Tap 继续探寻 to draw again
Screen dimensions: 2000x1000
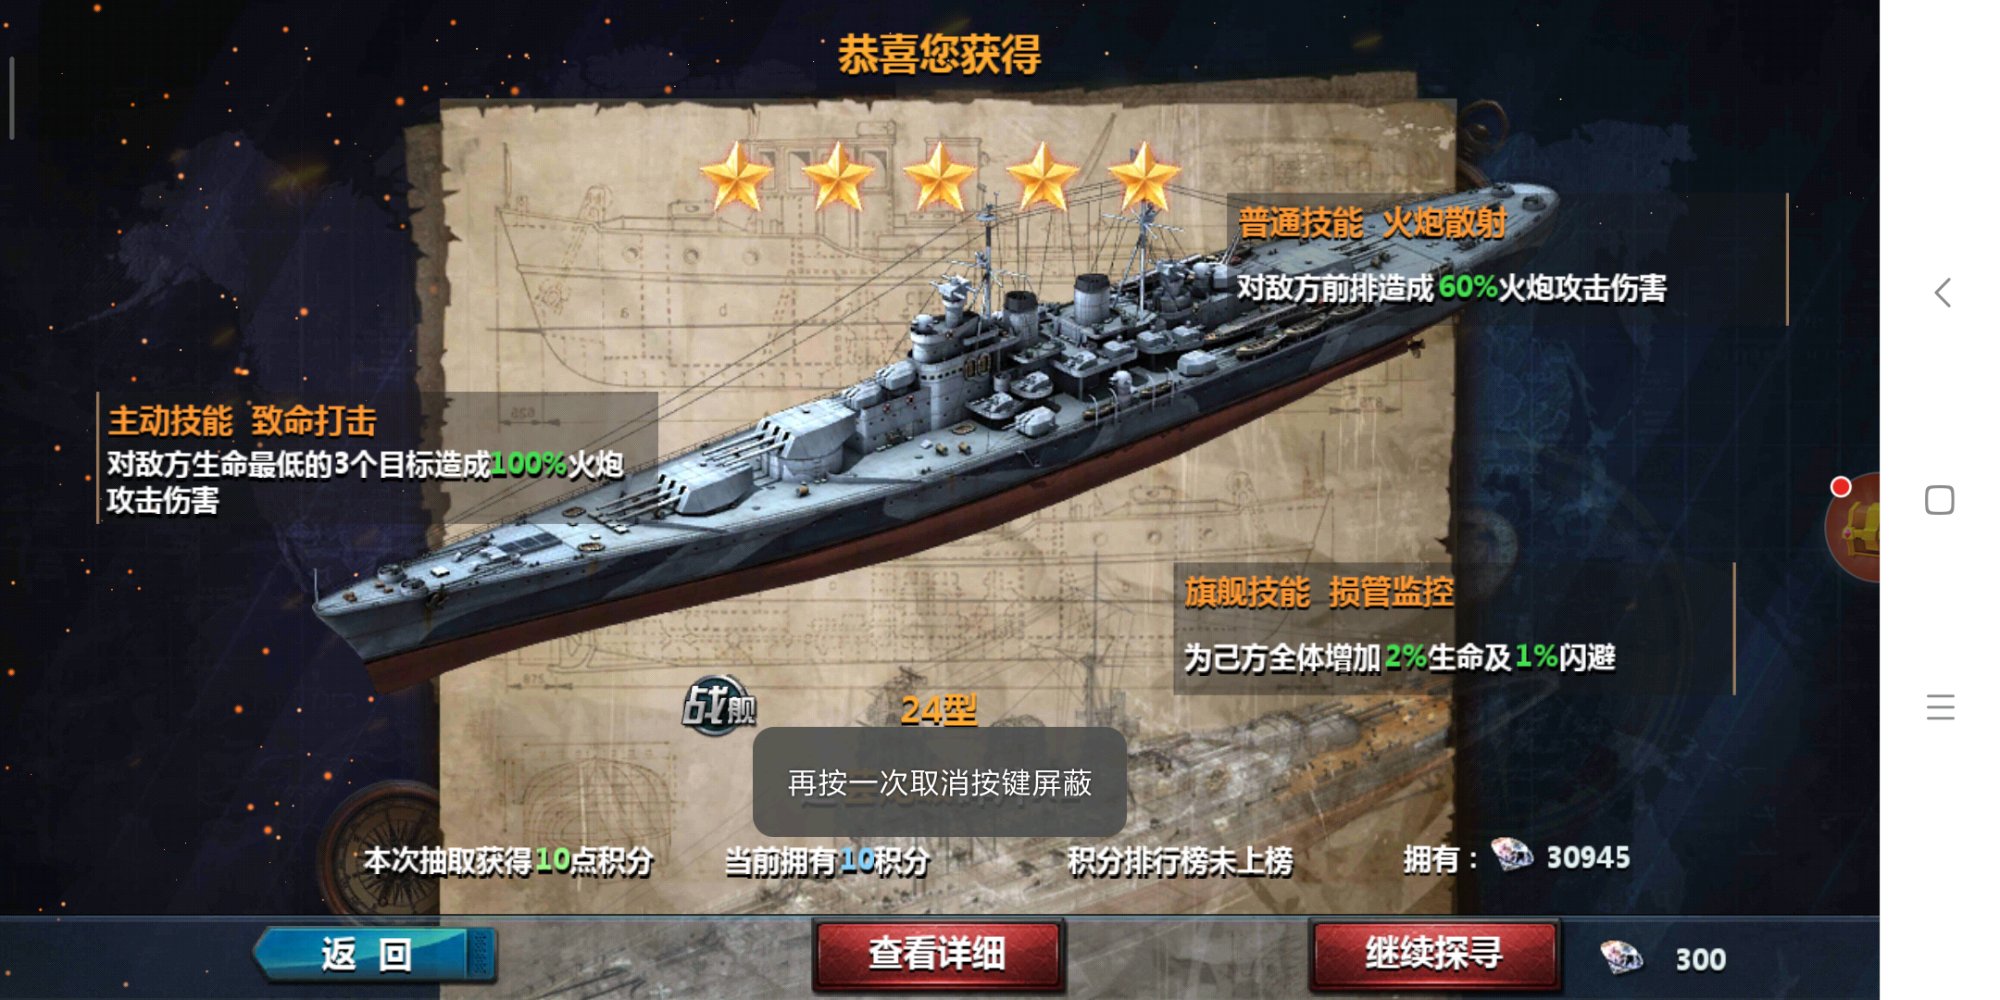(1434, 954)
